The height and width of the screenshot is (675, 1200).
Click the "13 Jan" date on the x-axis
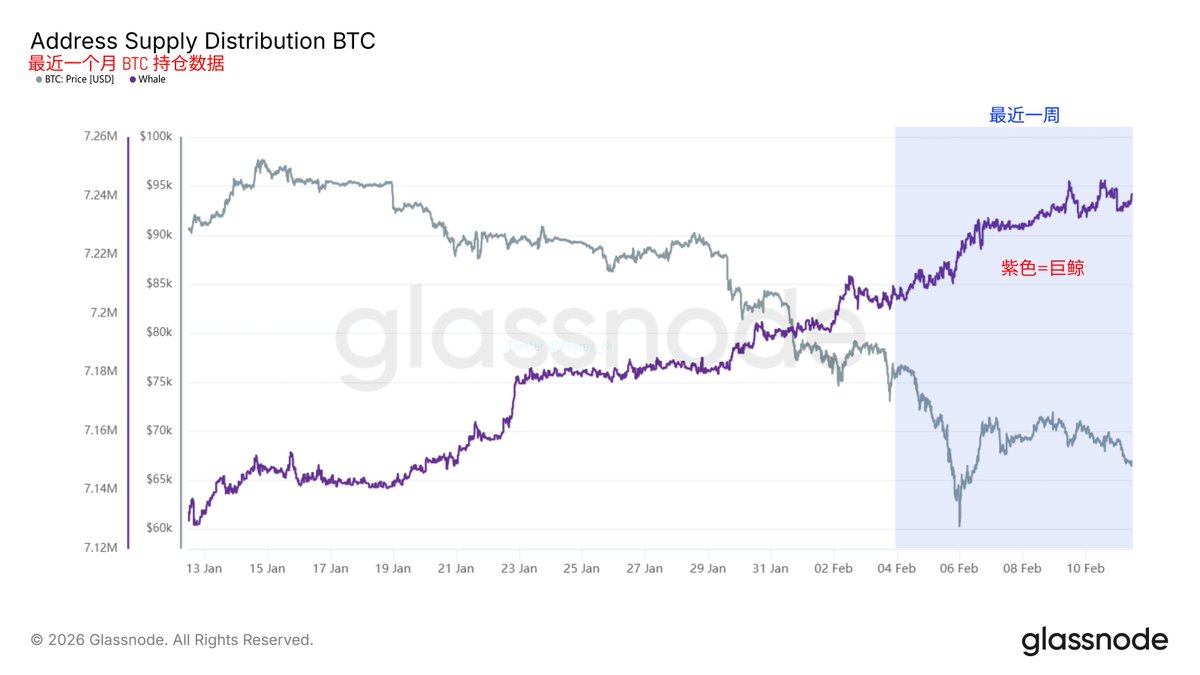203,568
